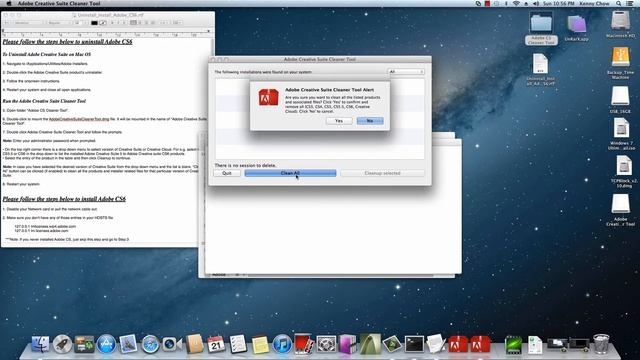640x360 pixels.
Task: Open Contacts book icon in dock
Action: [x=195, y=344]
